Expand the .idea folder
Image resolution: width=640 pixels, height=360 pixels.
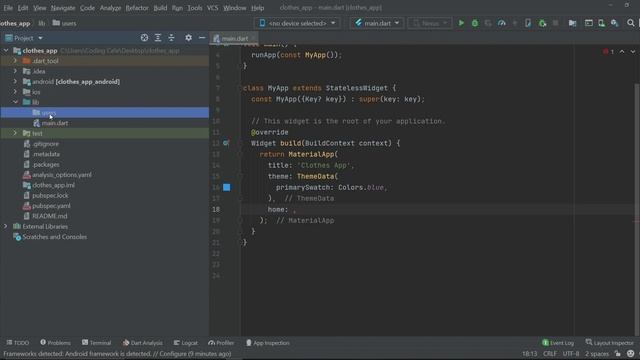coord(16,71)
